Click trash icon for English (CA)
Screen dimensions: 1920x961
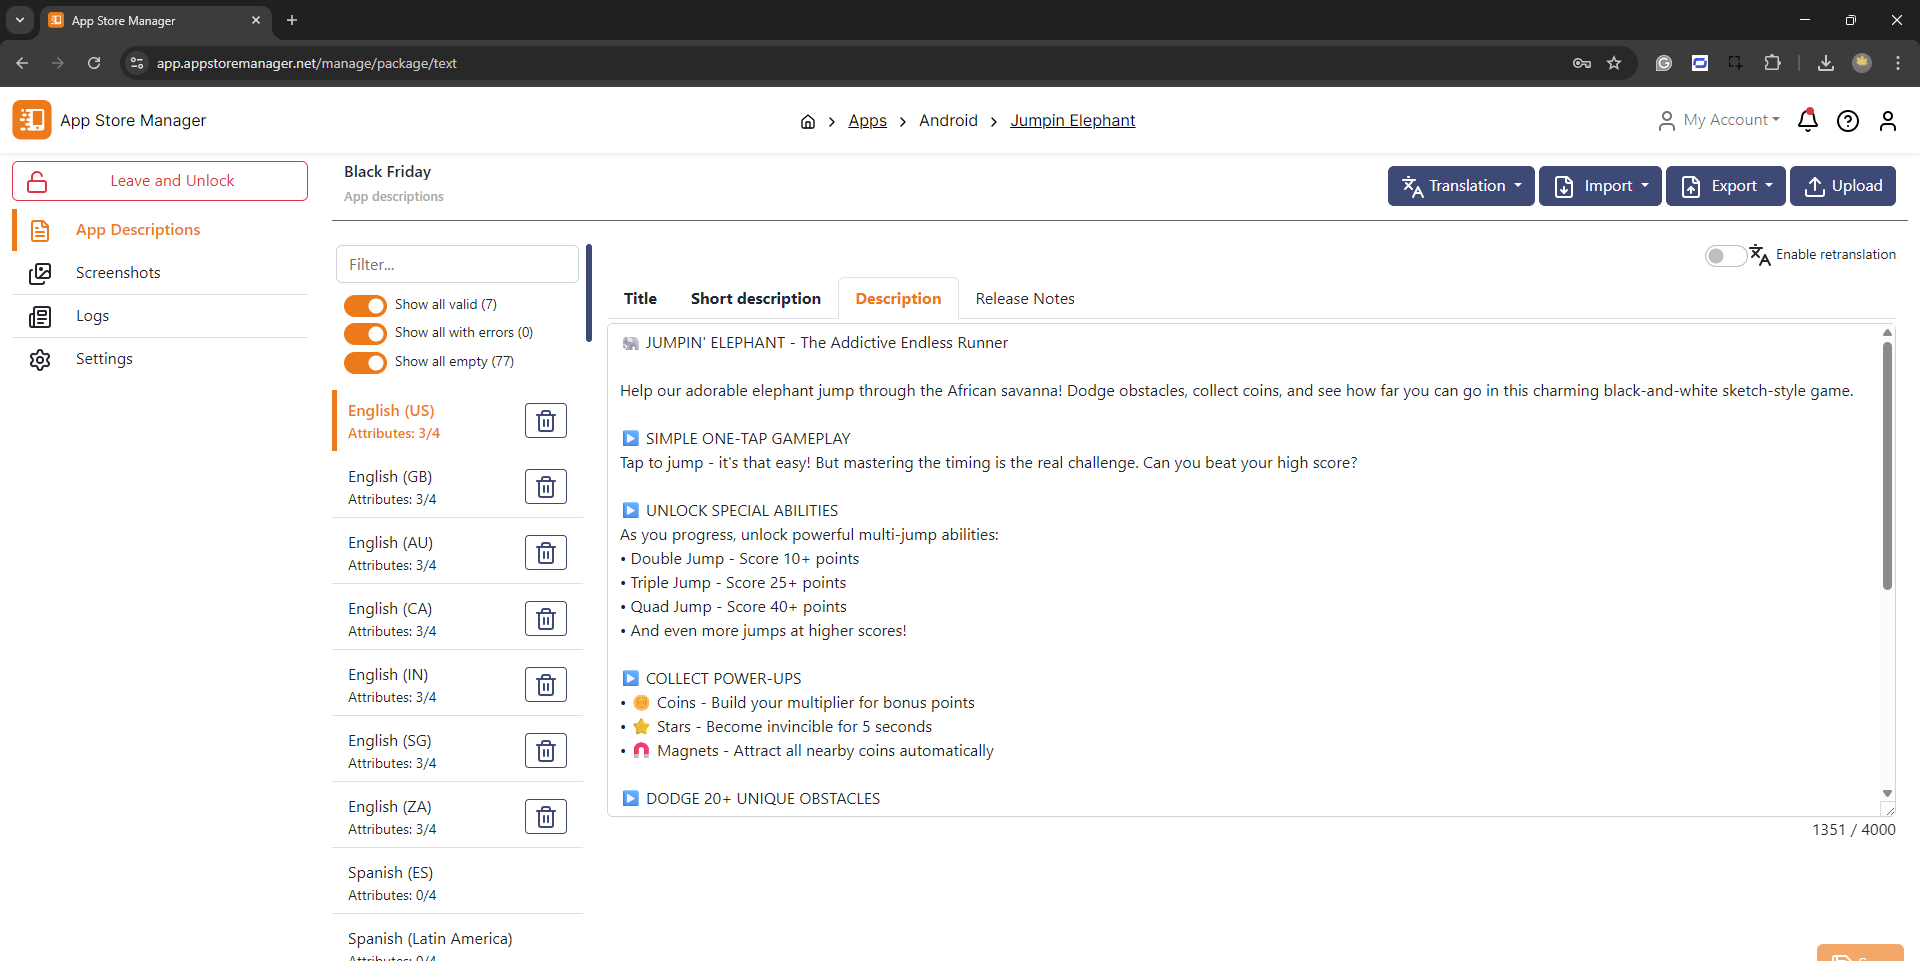(x=545, y=619)
